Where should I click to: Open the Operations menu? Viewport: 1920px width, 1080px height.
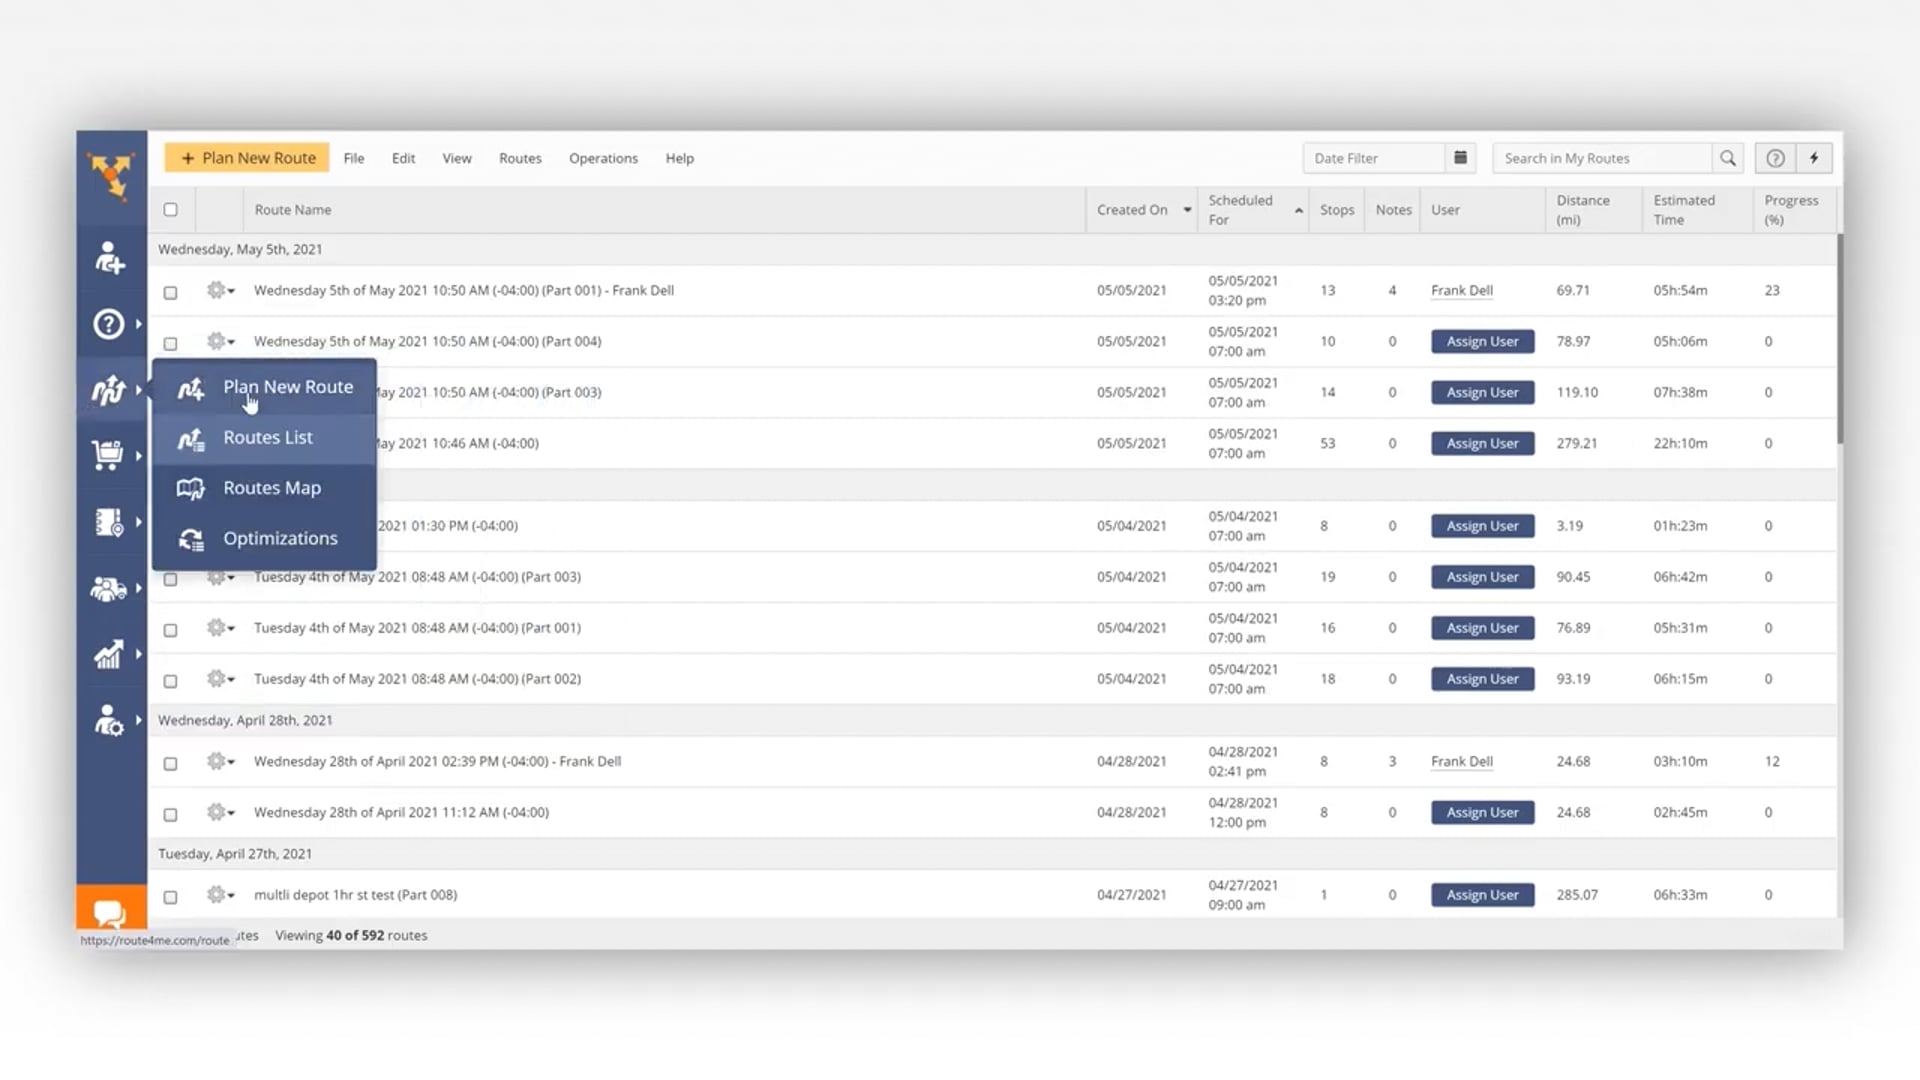point(603,158)
